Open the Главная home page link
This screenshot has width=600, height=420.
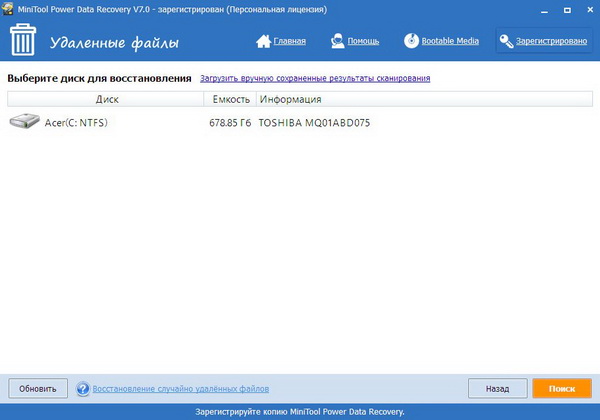tap(290, 42)
